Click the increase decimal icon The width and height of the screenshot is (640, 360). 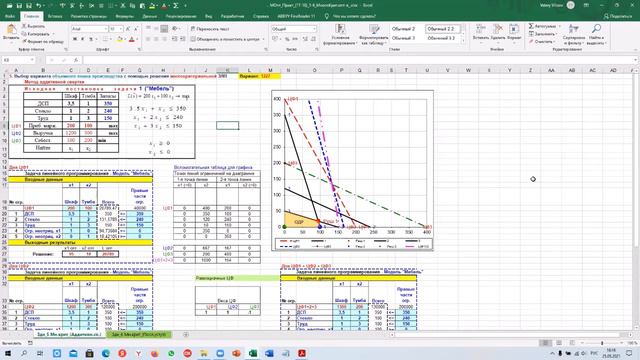(x=305, y=39)
